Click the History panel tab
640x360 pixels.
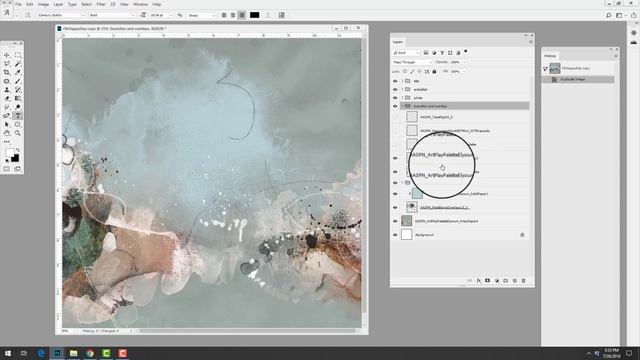tap(550, 56)
